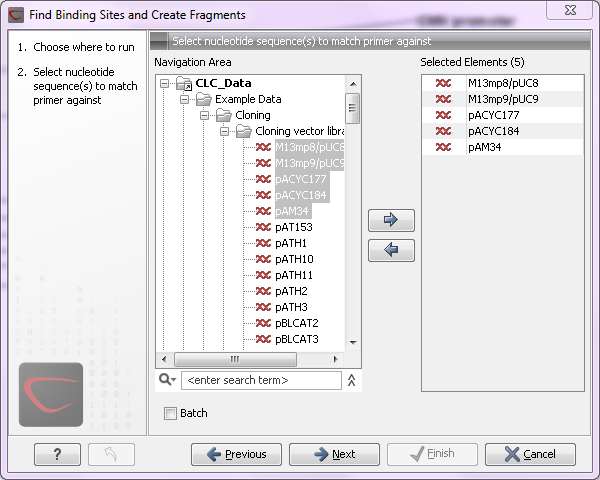Image resolution: width=600 pixels, height=480 pixels.
Task: Select pATH10 in the navigation tree
Action: [294, 259]
